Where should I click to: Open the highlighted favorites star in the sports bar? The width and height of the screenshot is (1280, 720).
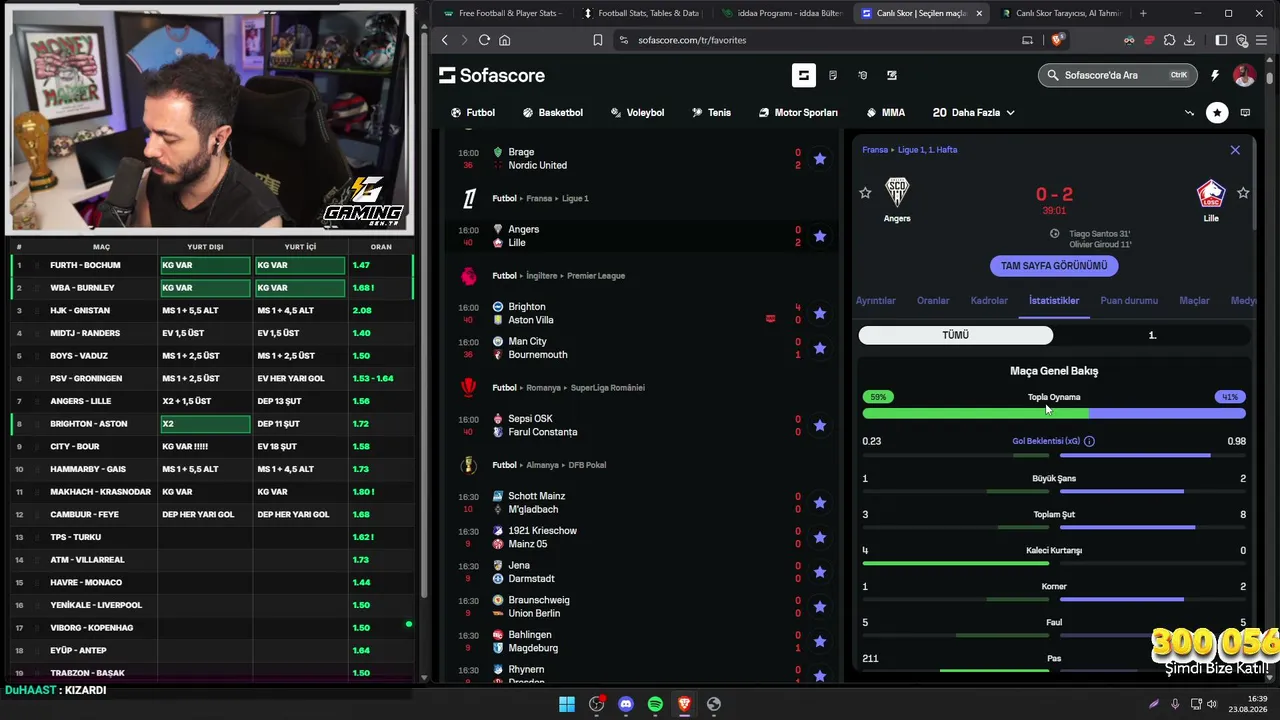pos(1217,113)
